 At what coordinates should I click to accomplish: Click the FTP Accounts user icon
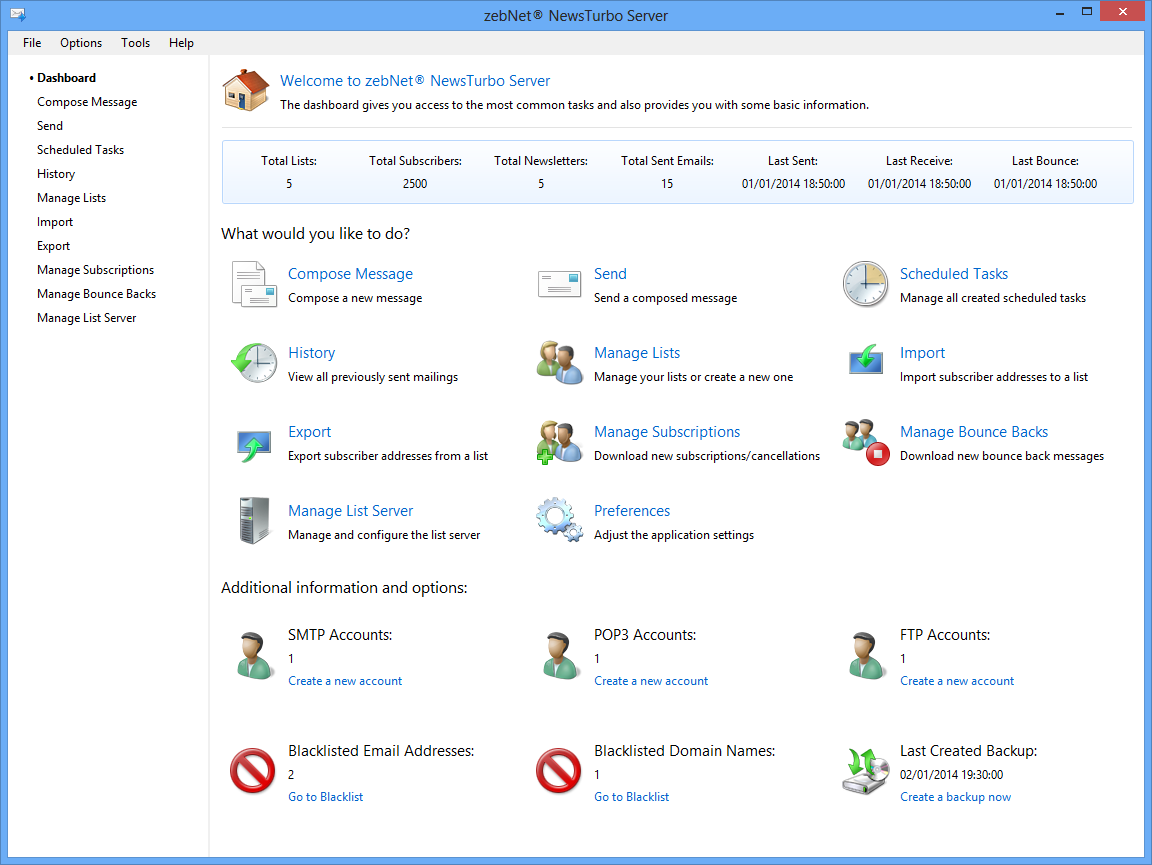(x=867, y=656)
